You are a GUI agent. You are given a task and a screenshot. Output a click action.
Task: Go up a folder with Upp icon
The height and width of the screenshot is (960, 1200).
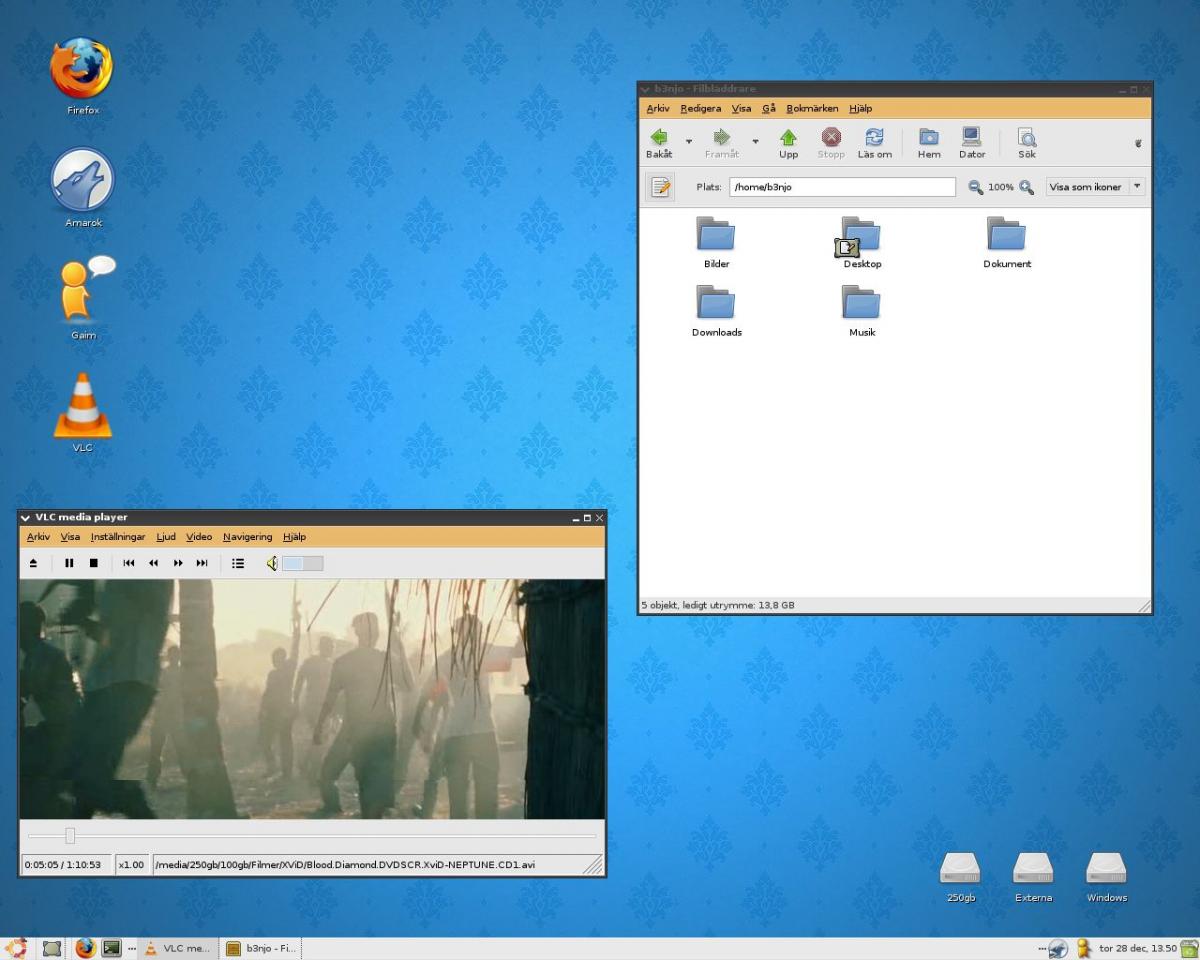coord(788,143)
